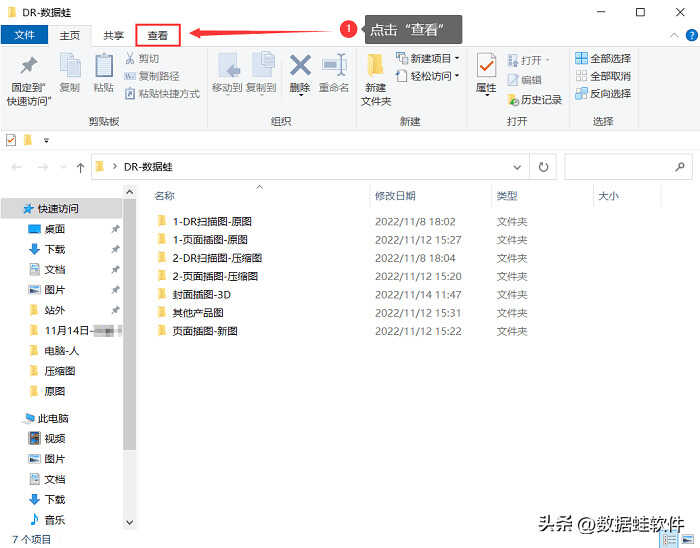Expand the address bar history dropdown
This screenshot has height=548, width=700.
pyautogui.click(x=517, y=167)
